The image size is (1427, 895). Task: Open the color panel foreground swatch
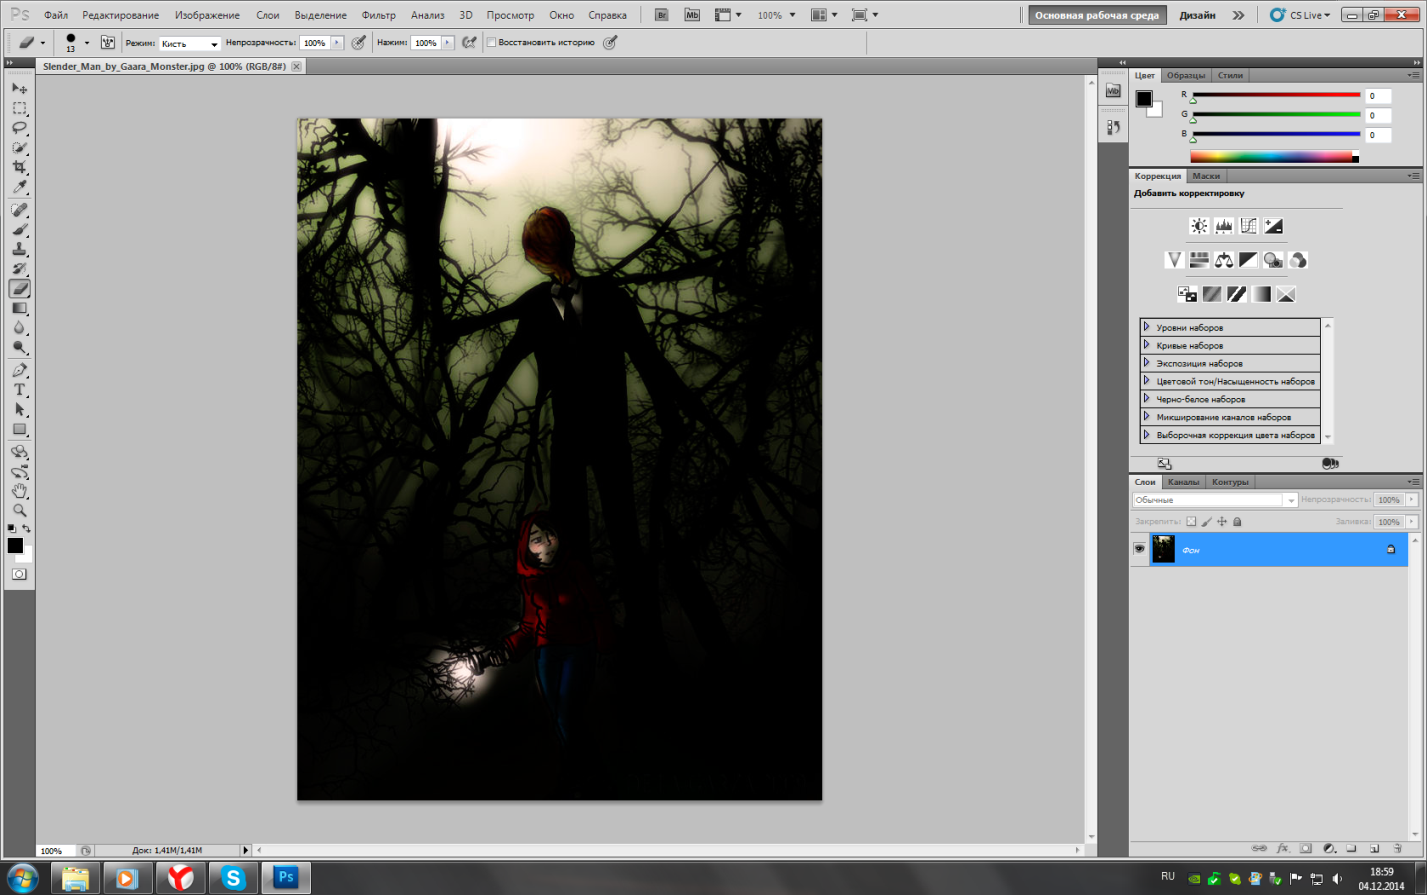pos(1144,98)
